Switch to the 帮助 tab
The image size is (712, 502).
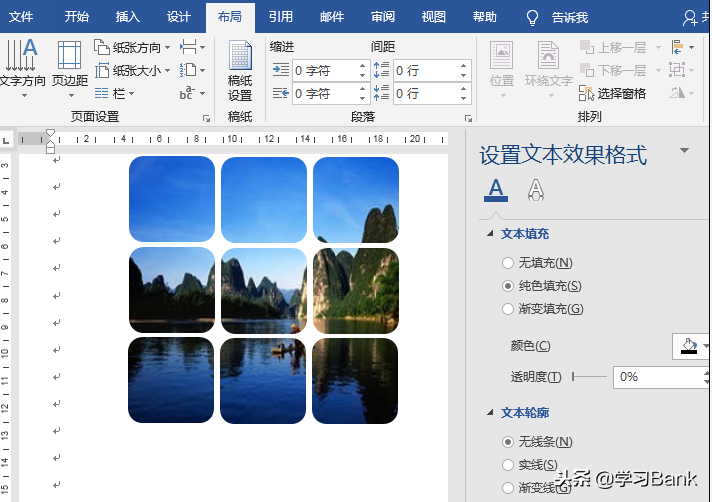(x=485, y=17)
